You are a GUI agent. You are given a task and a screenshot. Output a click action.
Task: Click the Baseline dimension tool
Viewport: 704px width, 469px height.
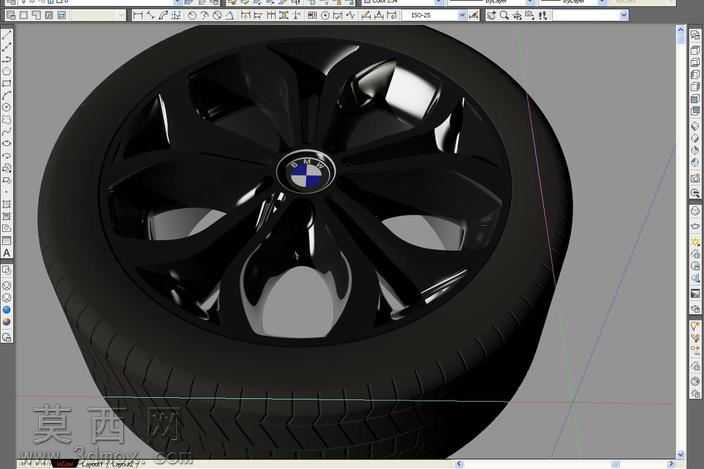[258, 15]
